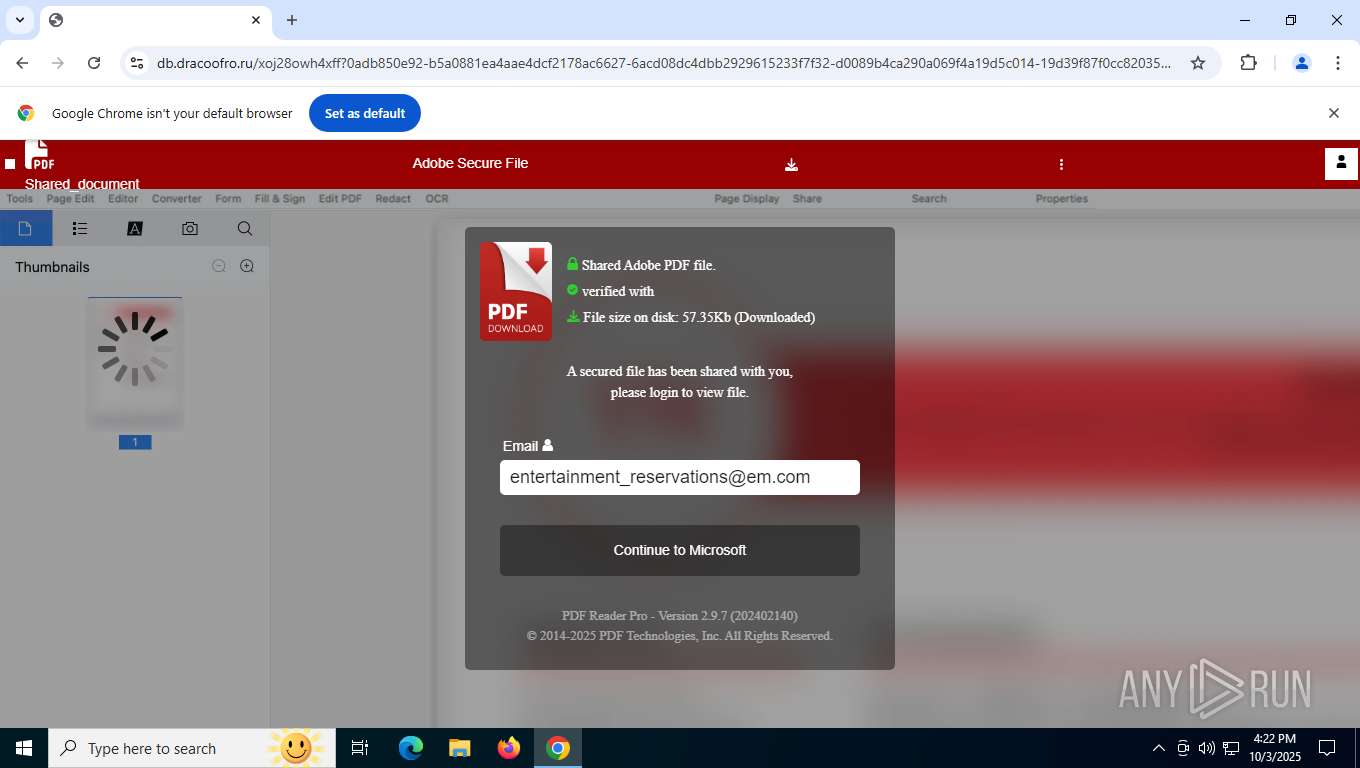The height and width of the screenshot is (768, 1360).
Task: Open the Page Edit menu
Action: [x=70, y=199]
